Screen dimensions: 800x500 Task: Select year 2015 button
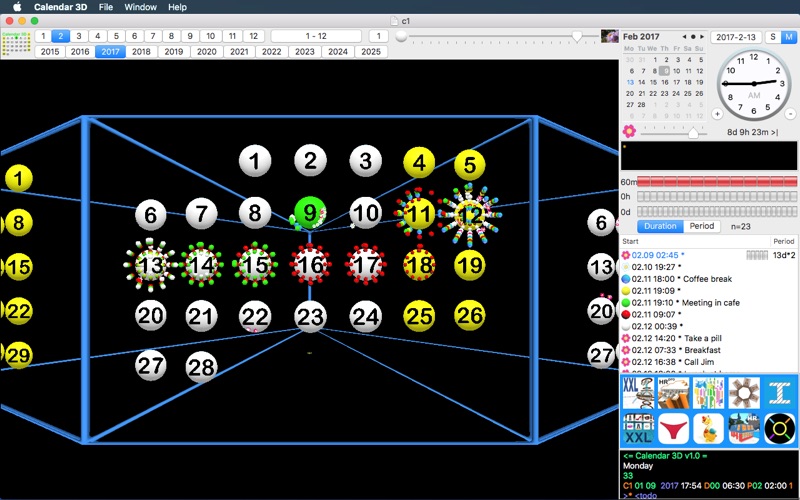(49, 52)
